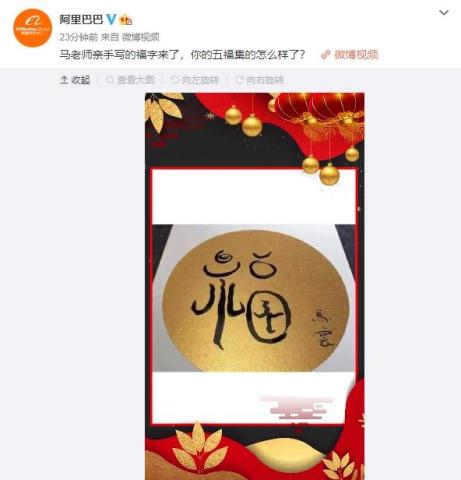Click the membership badge beside verified icon
The width and height of the screenshot is (461, 480).
point(126,20)
